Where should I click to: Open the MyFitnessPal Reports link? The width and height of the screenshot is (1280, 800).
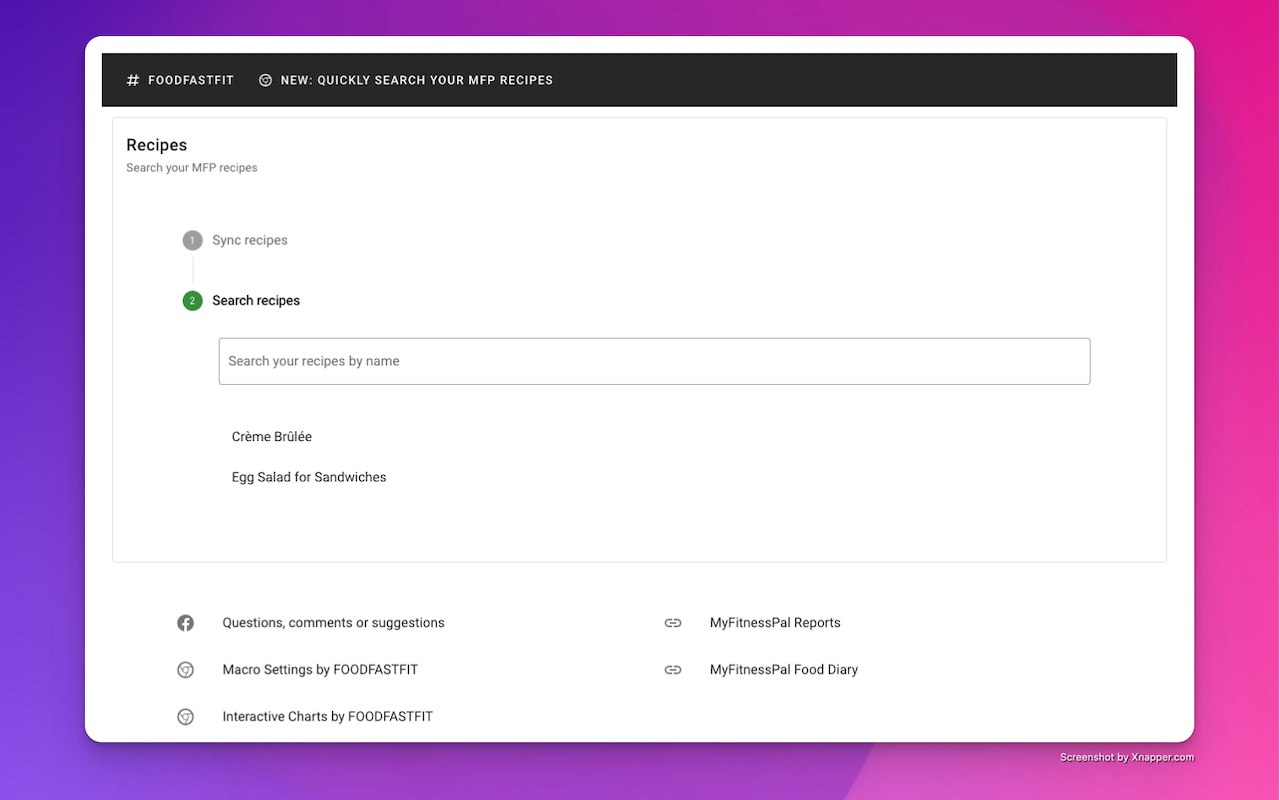[x=775, y=623]
